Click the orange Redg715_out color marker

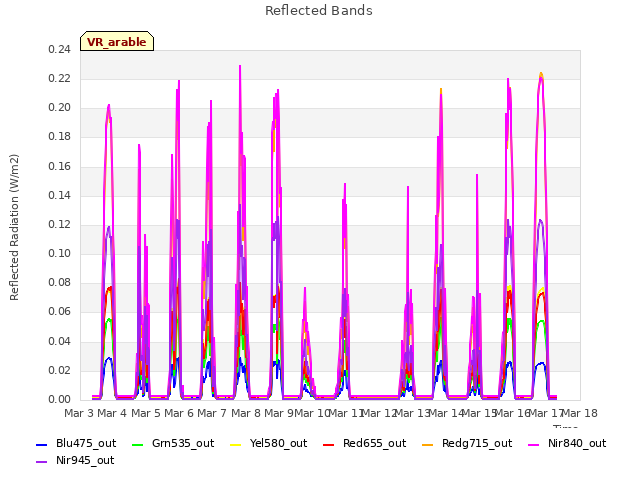(x=428, y=444)
